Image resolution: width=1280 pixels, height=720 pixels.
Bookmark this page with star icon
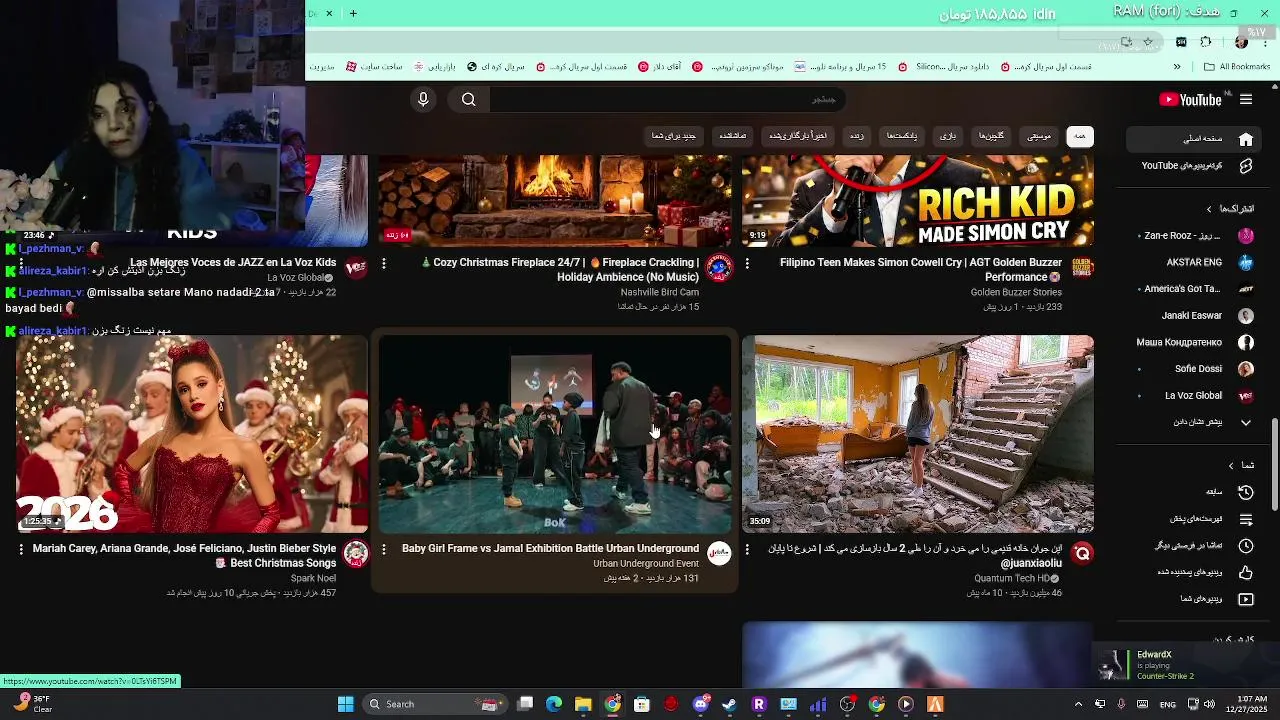(1148, 42)
